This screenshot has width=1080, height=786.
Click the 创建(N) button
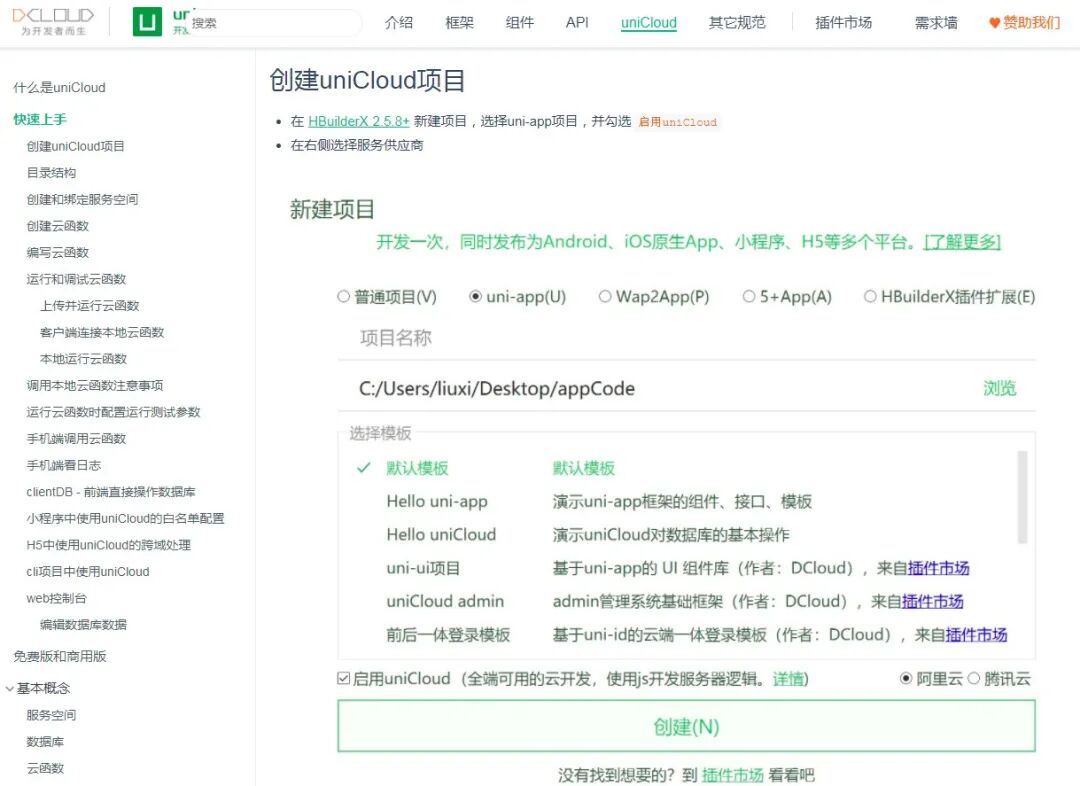click(x=687, y=725)
